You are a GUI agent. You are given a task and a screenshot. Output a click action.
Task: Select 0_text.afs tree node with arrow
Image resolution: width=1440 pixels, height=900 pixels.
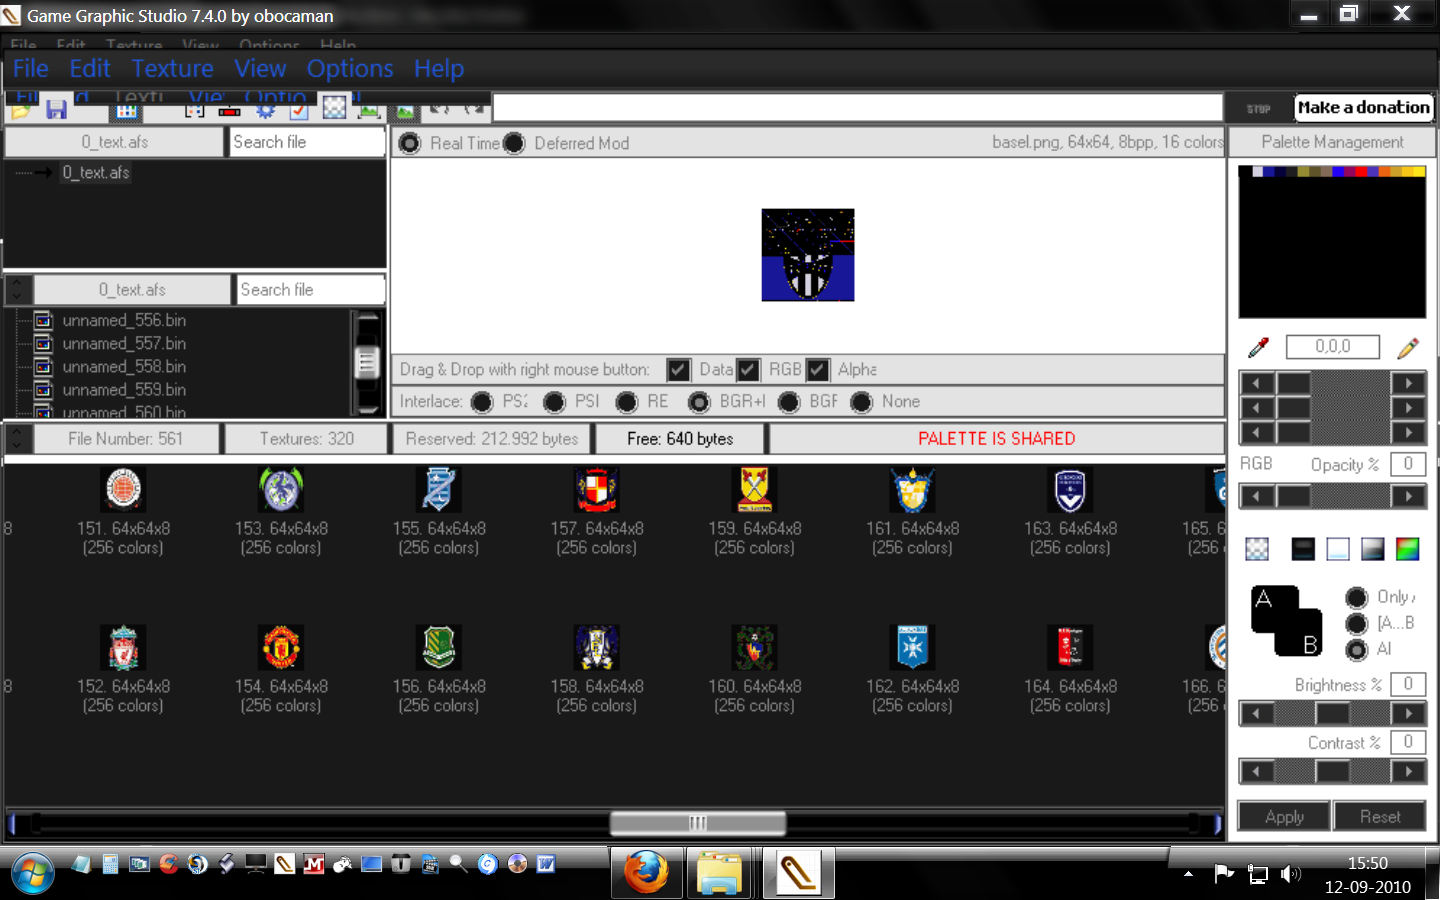point(95,172)
